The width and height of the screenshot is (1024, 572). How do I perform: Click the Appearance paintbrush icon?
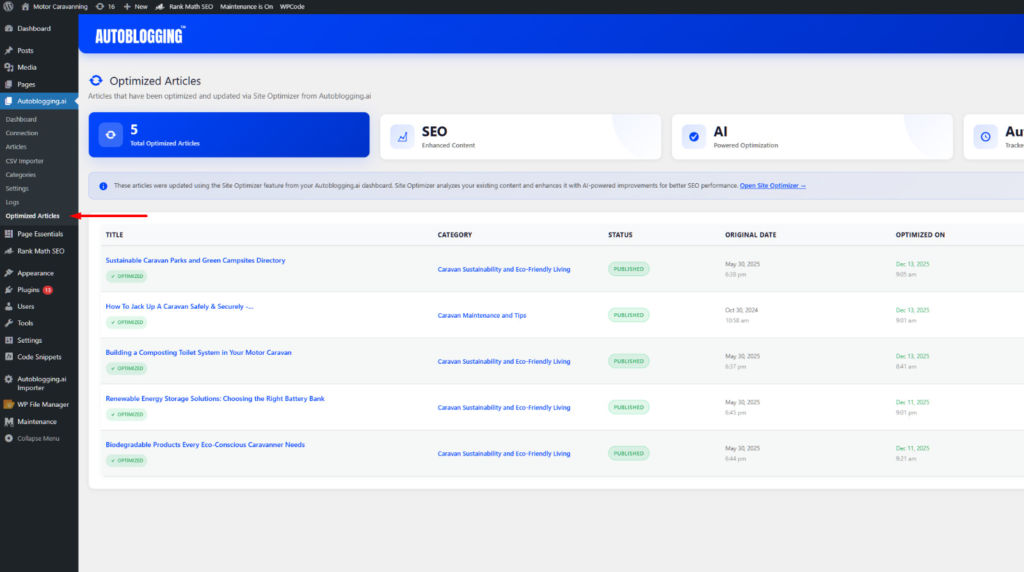coord(9,273)
